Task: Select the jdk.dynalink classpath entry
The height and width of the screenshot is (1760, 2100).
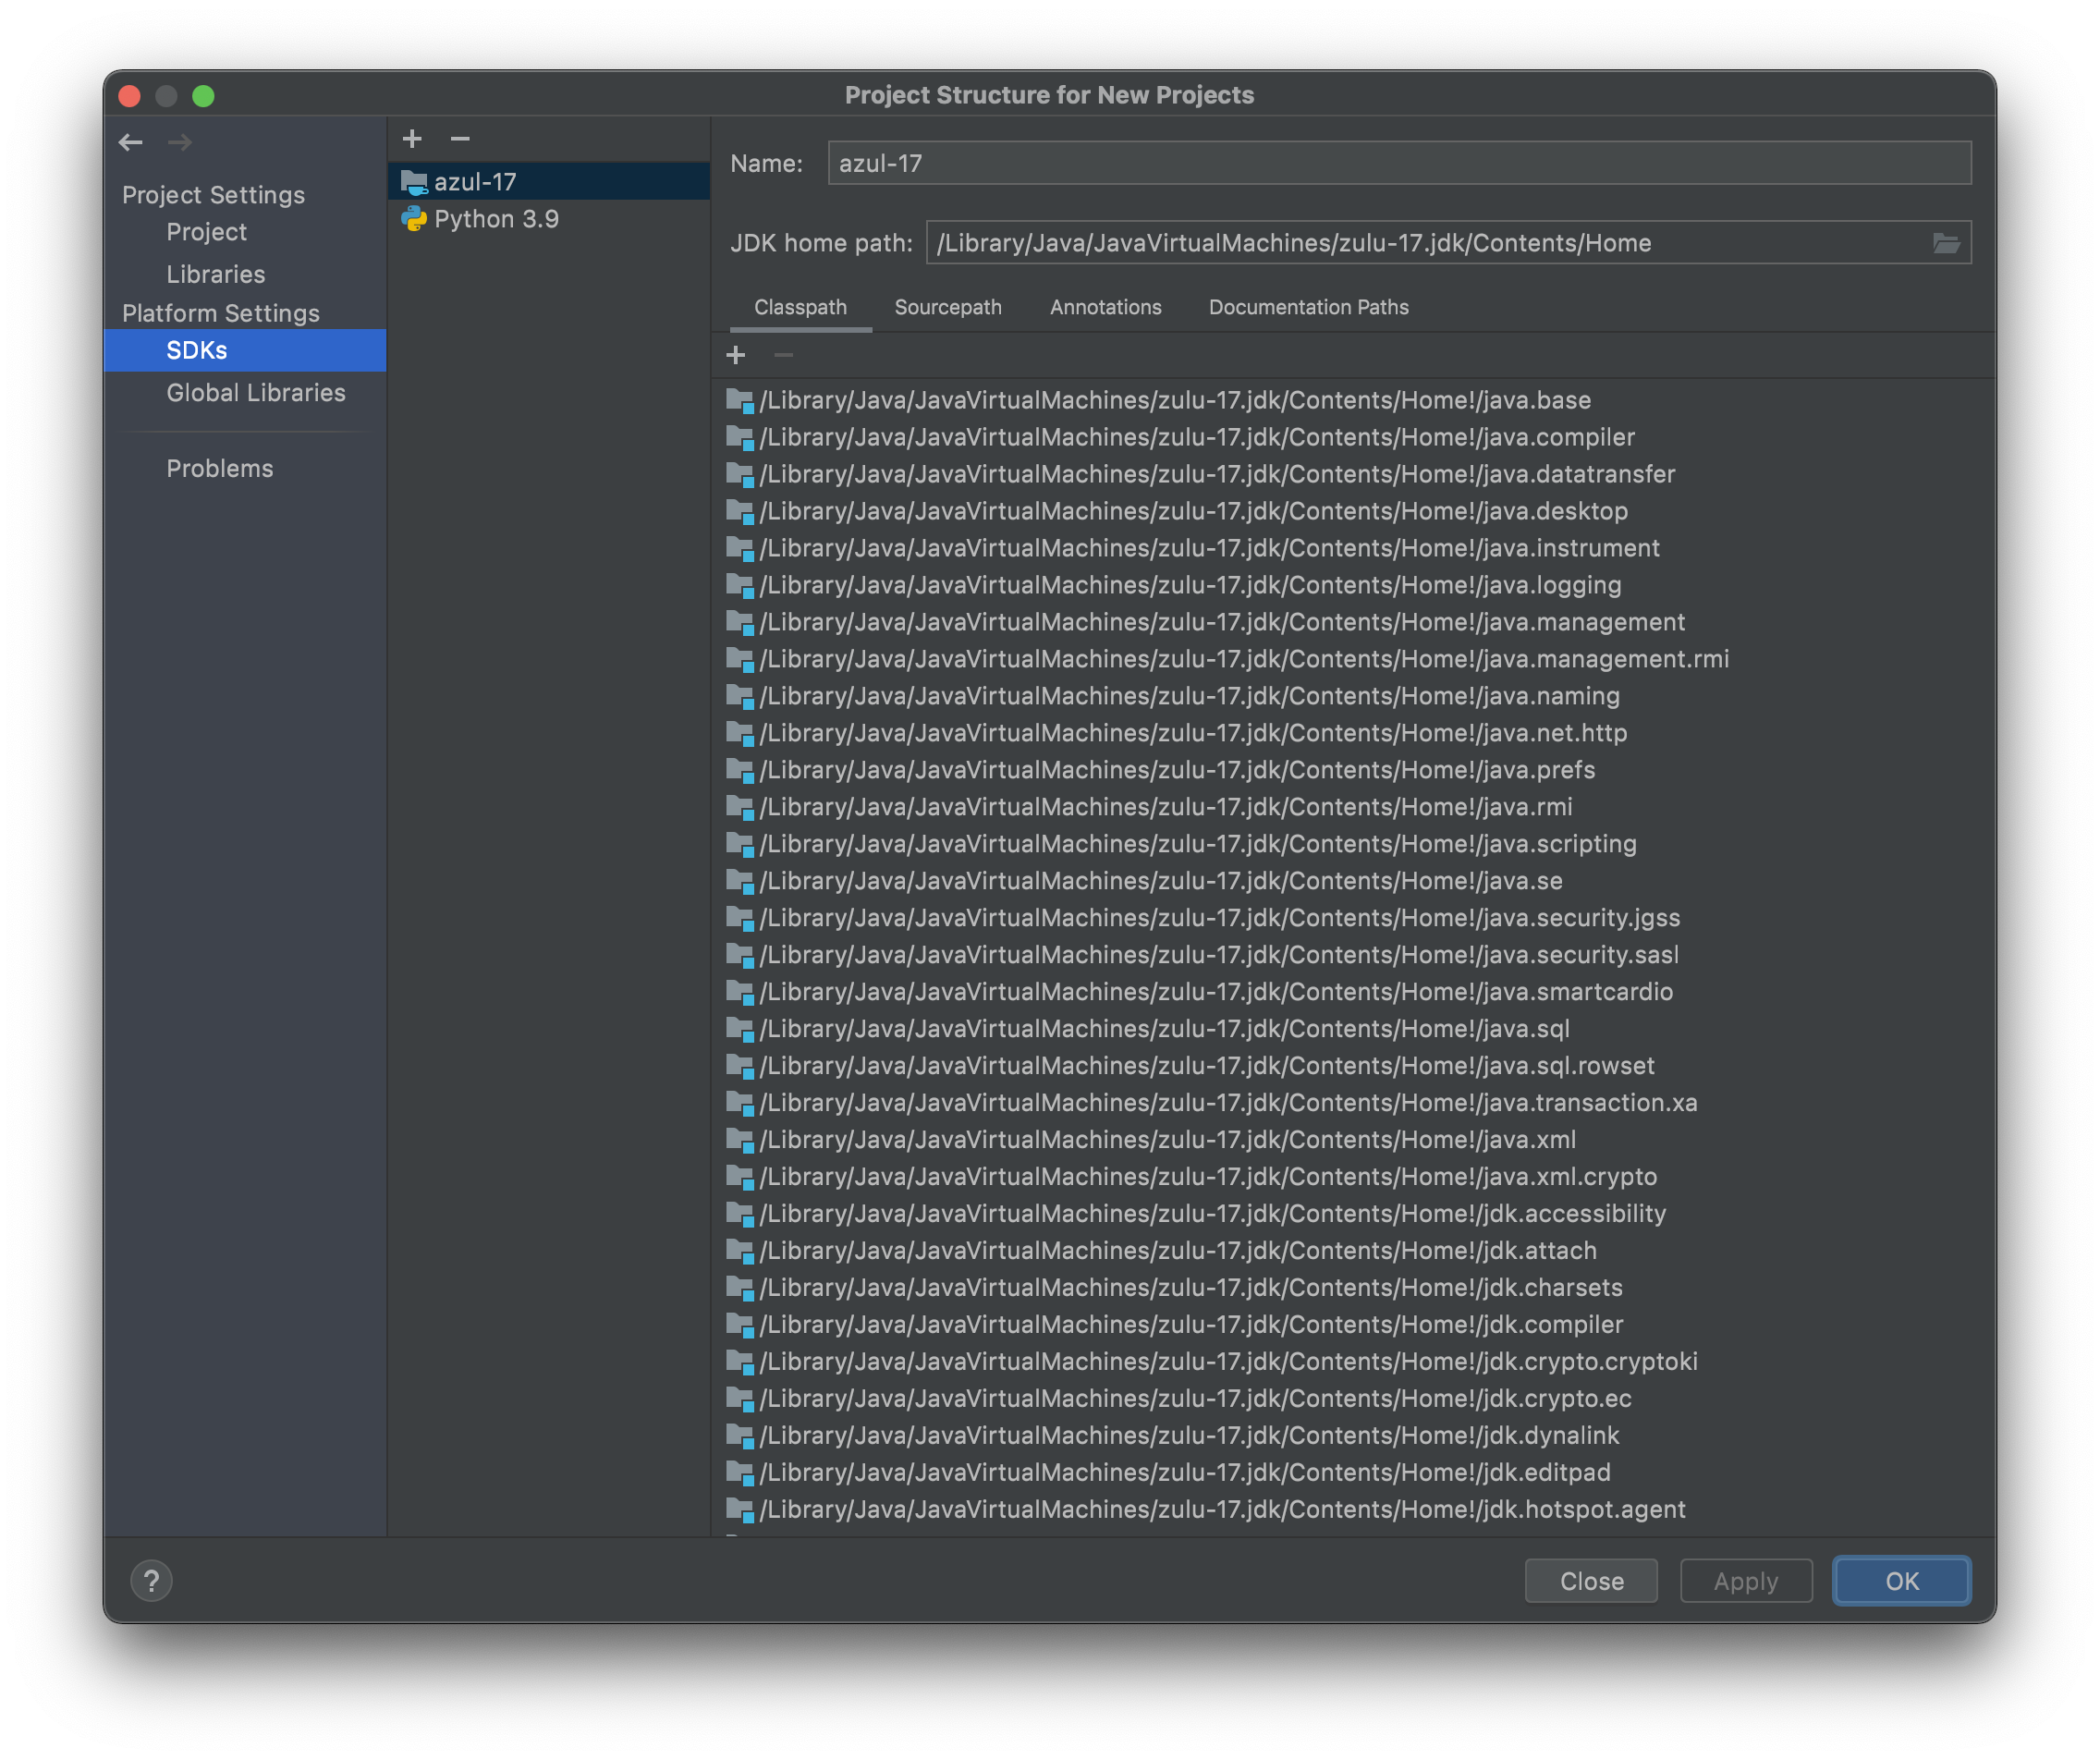Action: [x=1352, y=1436]
